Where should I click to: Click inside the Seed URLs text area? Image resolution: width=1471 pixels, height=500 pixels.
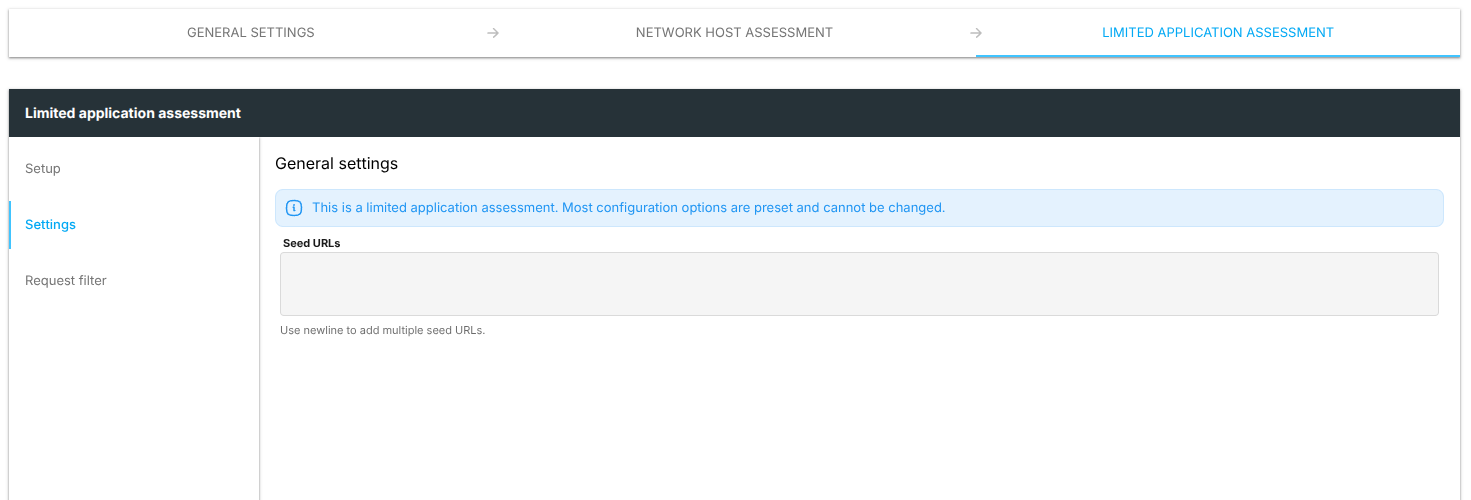coord(859,284)
